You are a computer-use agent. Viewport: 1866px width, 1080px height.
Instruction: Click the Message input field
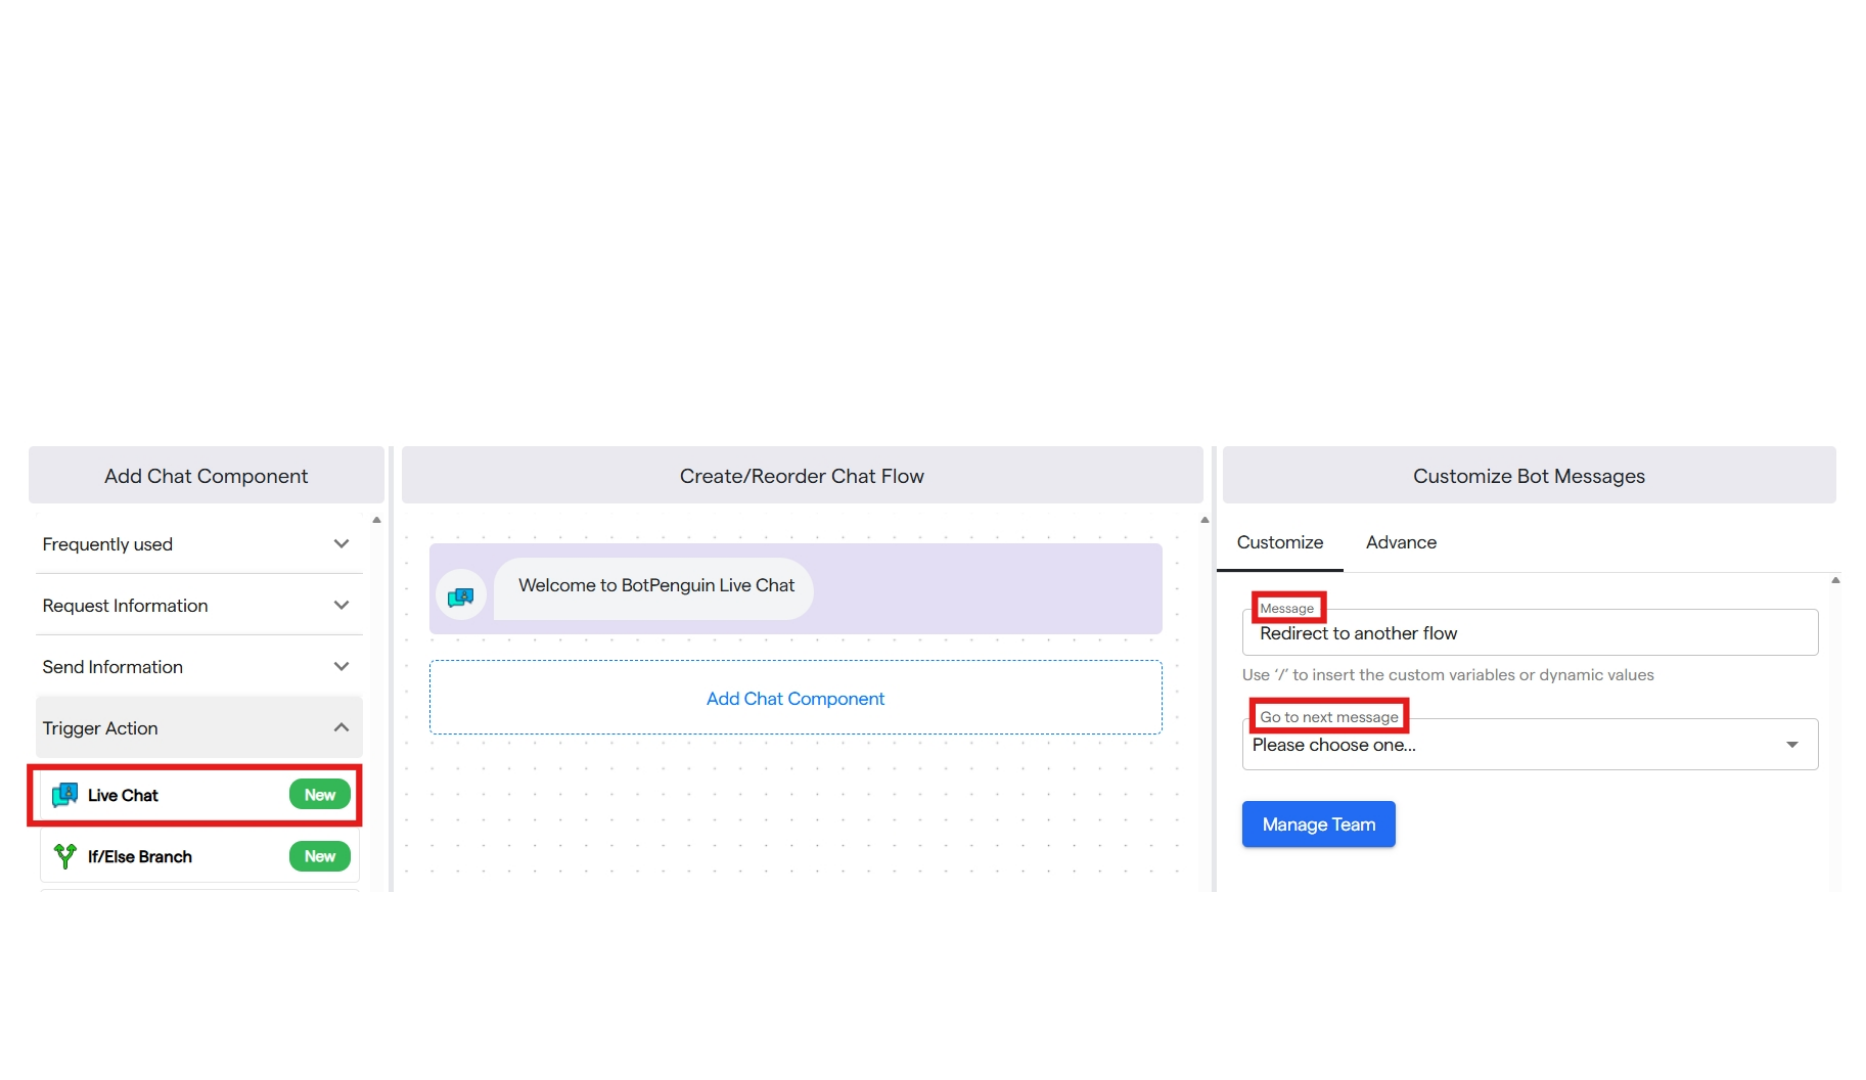1529,633
